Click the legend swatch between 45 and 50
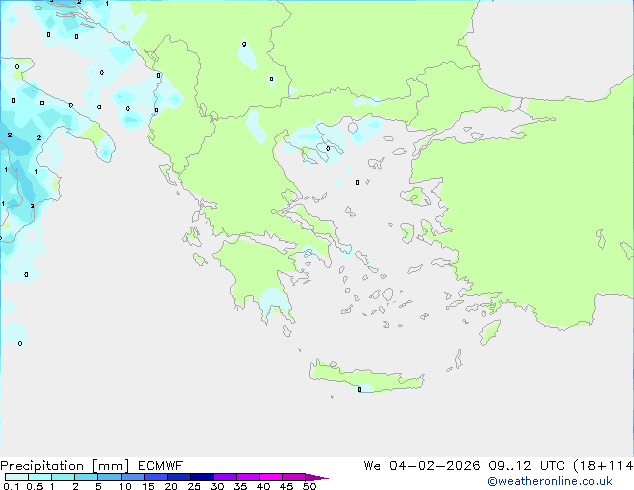 pos(294,477)
